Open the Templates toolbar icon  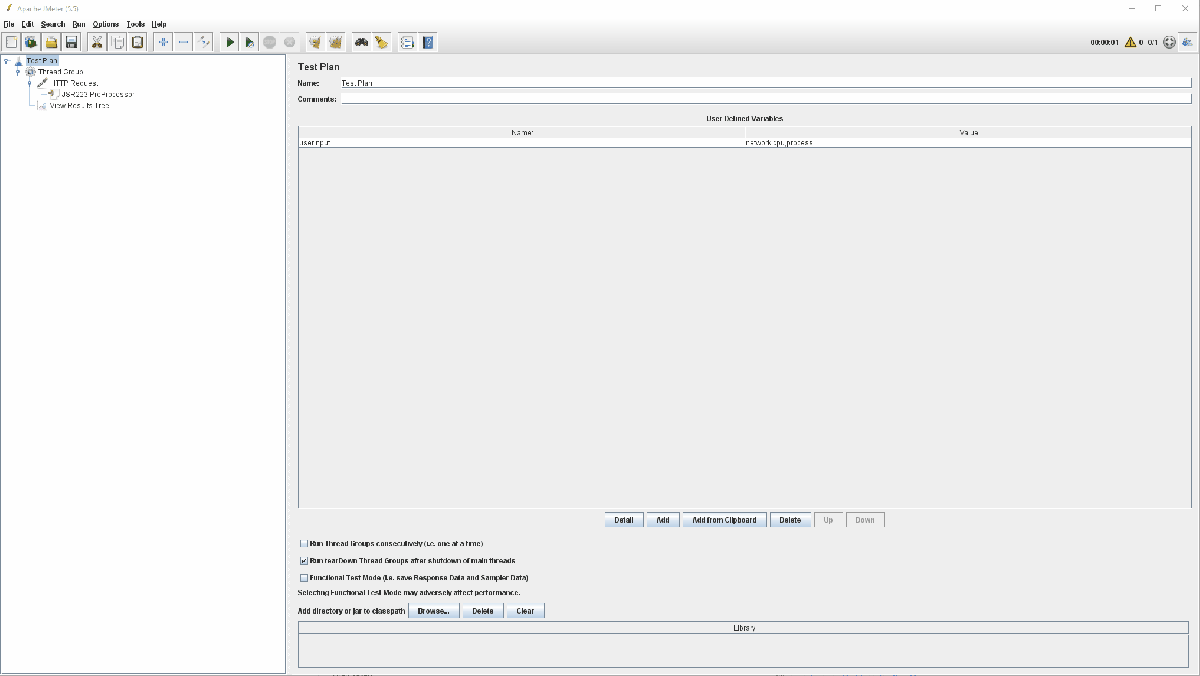(x=31, y=42)
